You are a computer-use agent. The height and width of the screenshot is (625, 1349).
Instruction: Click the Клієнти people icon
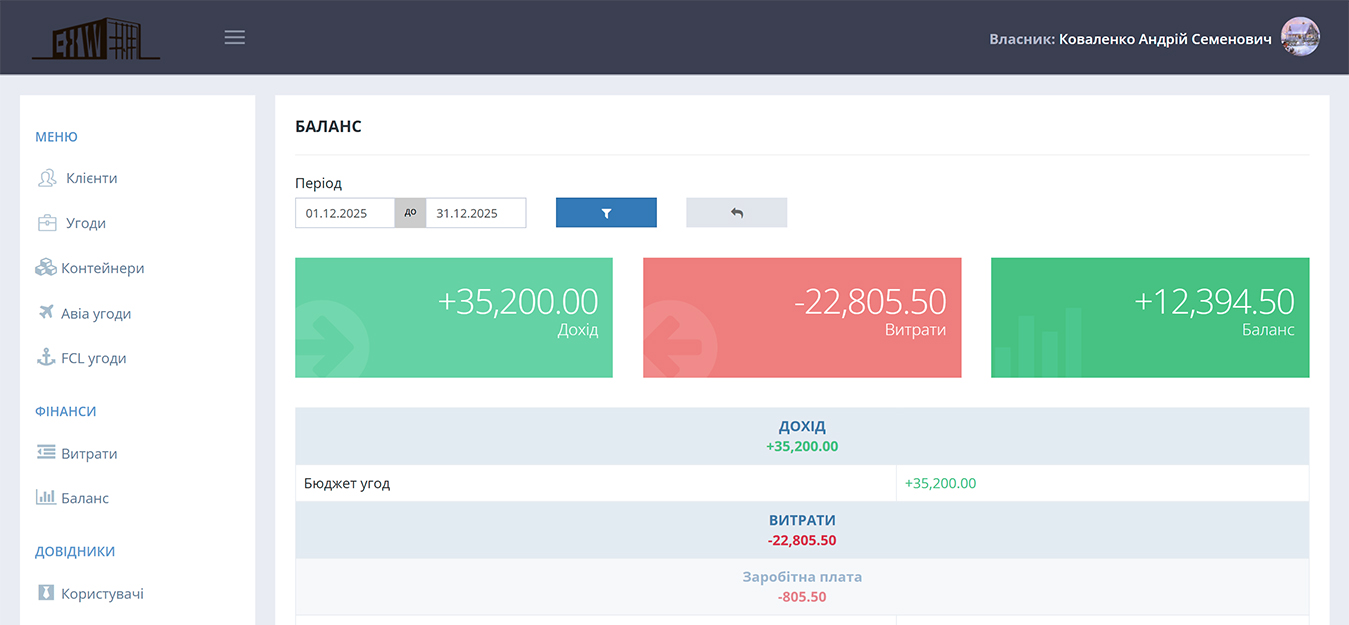(x=47, y=178)
